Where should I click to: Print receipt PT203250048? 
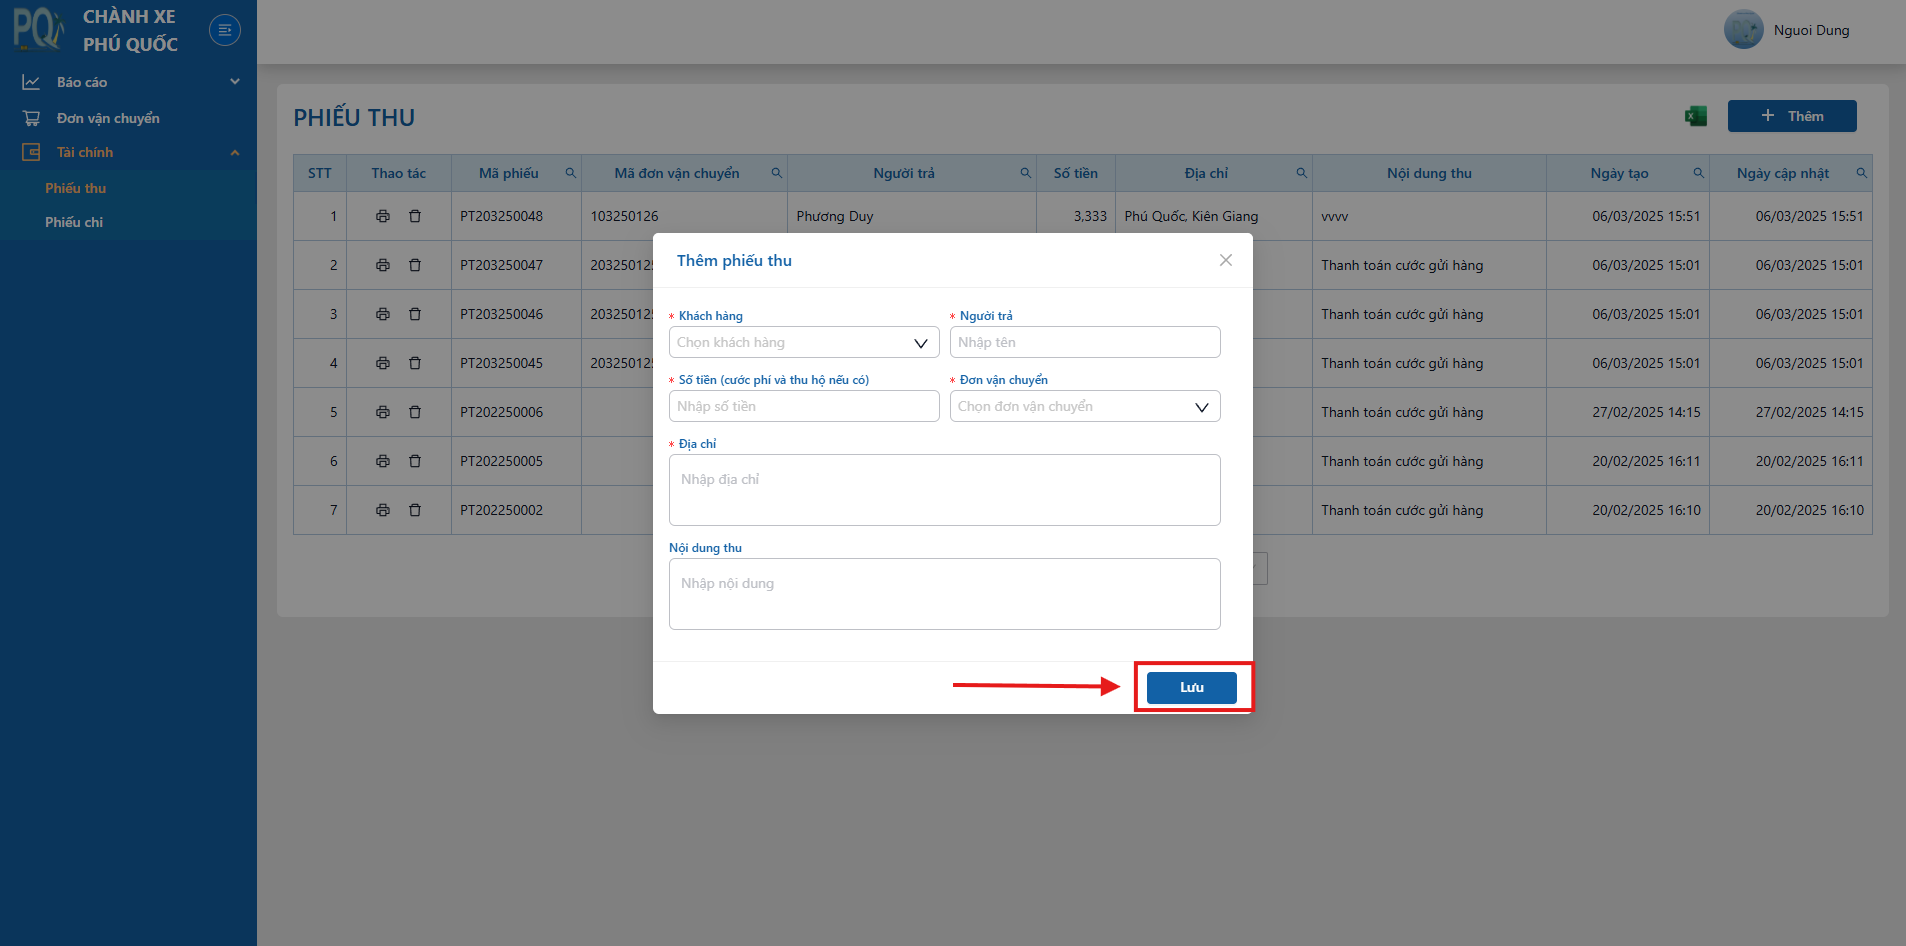(383, 216)
